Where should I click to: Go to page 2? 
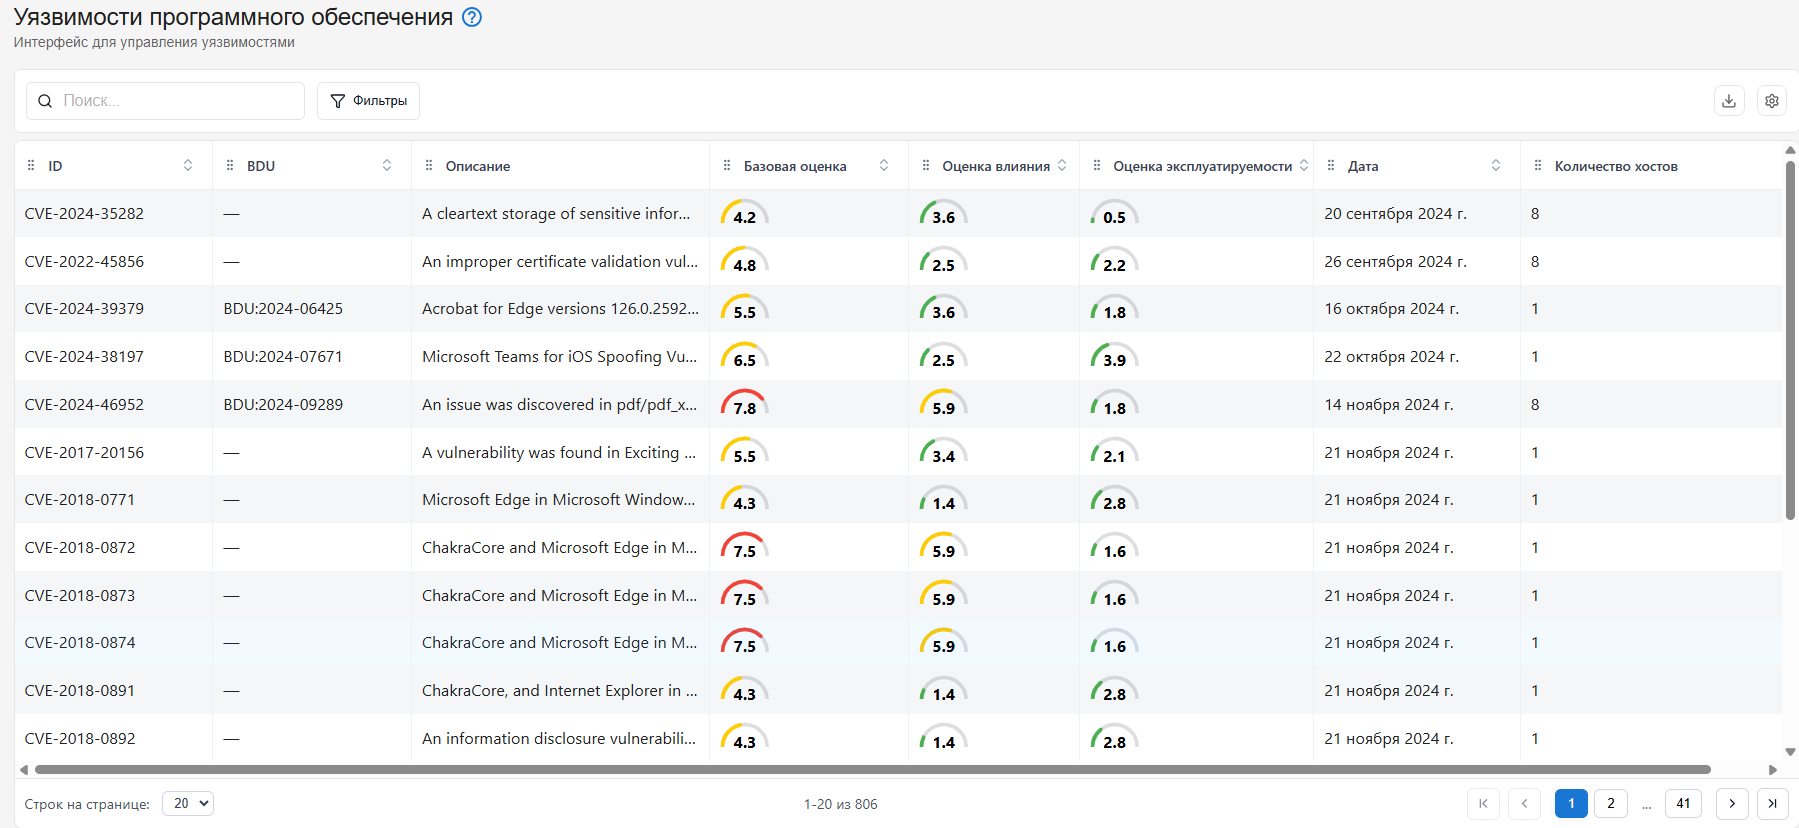(x=1611, y=803)
